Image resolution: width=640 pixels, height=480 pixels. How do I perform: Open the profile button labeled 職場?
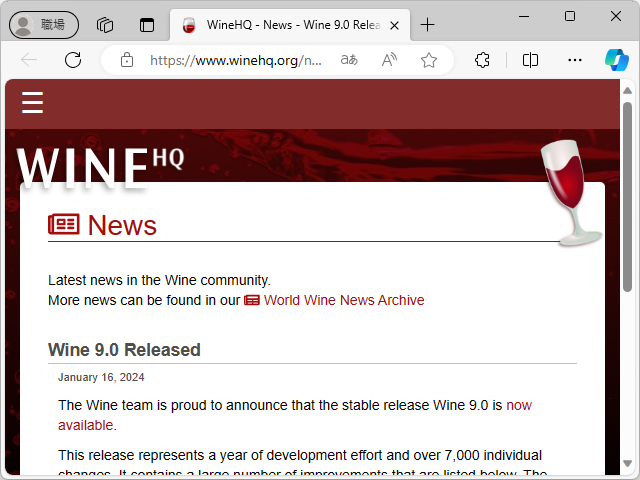pyautogui.click(x=44, y=25)
